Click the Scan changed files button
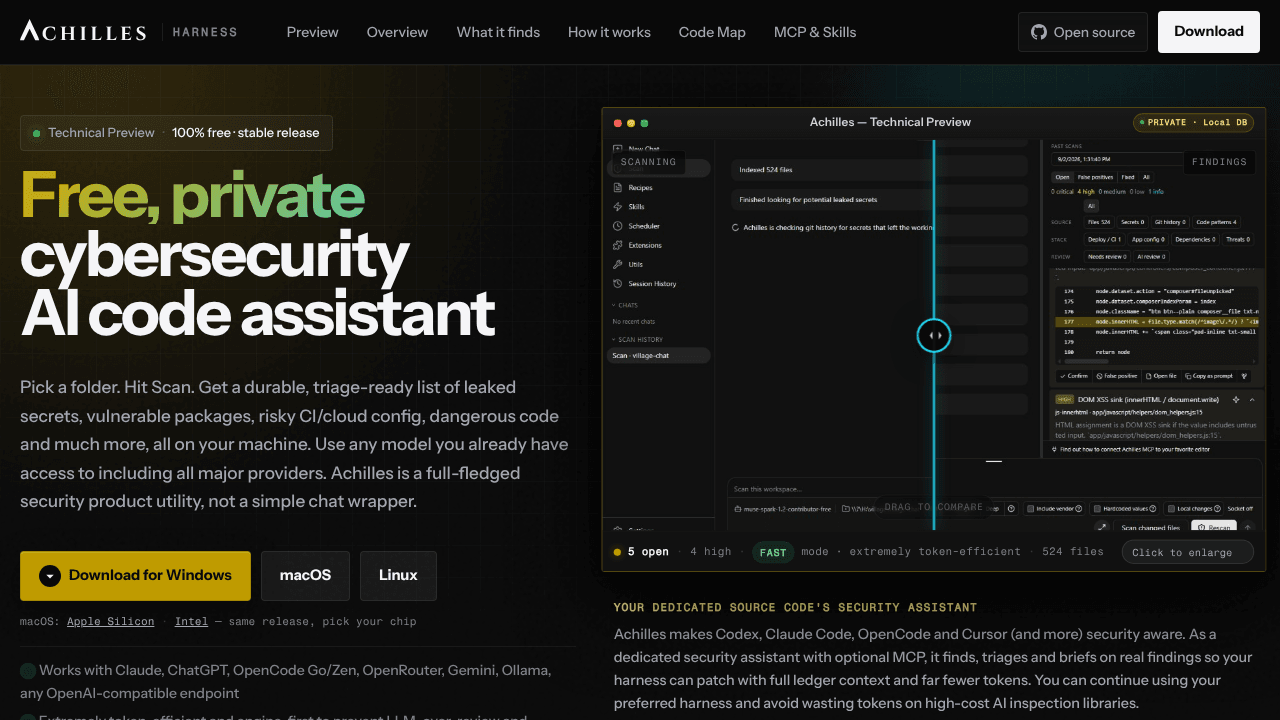 click(1150, 527)
